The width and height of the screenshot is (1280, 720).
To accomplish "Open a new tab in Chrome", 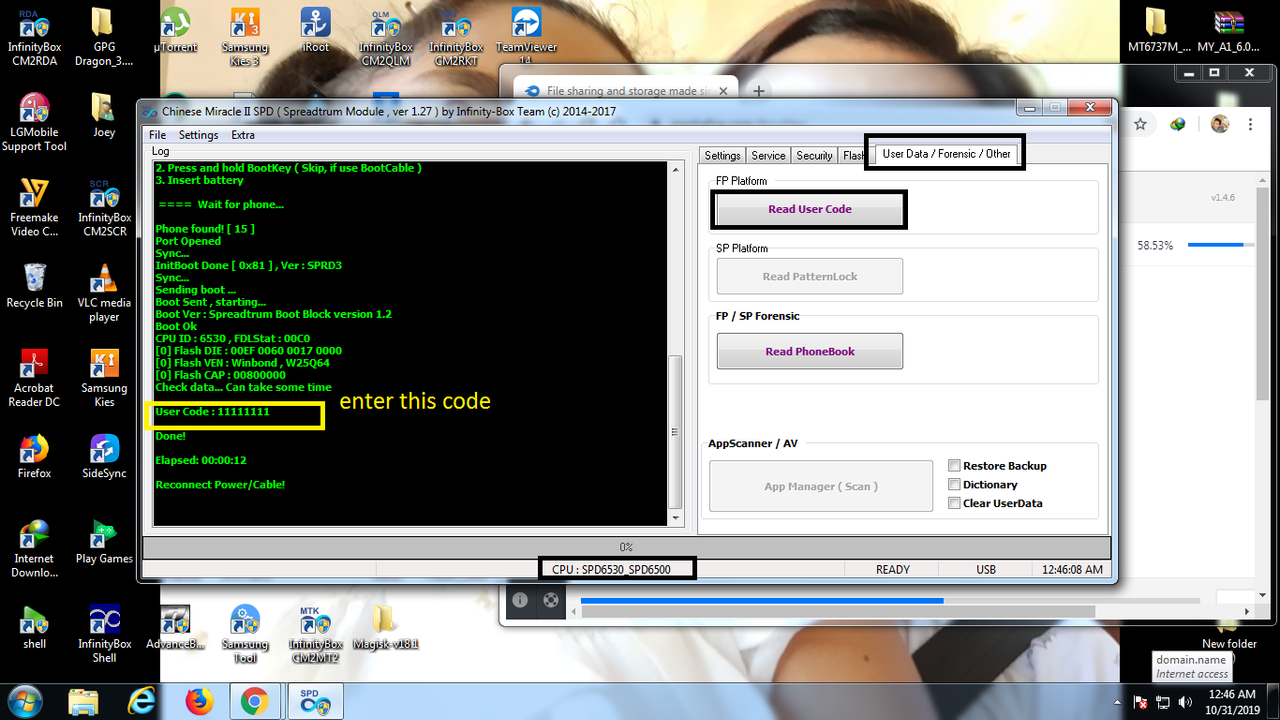I will pos(759,91).
